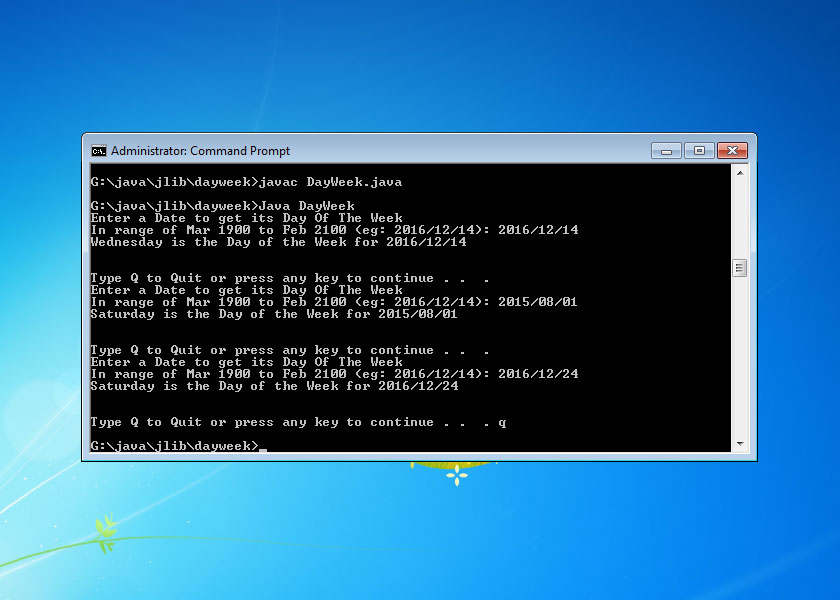Click the scrollbar track below the thumb
Screen dimensions: 840x600
click(740, 360)
